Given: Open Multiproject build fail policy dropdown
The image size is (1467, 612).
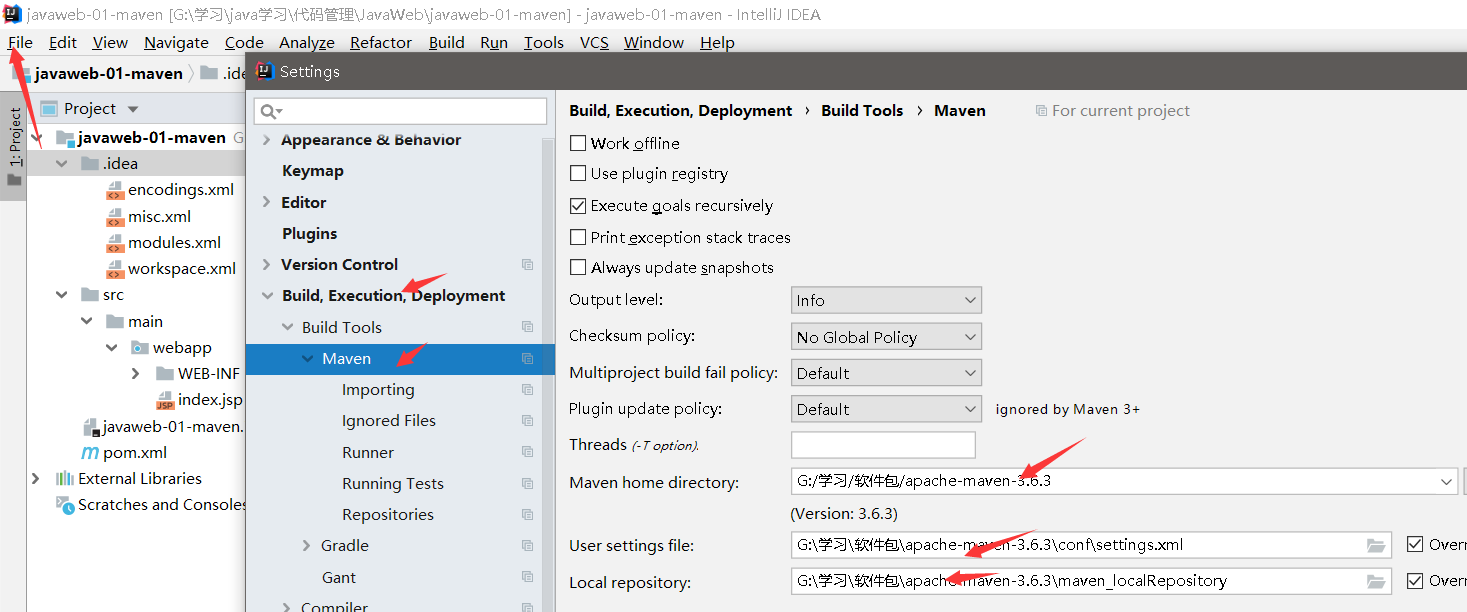Looking at the screenshot, I should (886, 373).
